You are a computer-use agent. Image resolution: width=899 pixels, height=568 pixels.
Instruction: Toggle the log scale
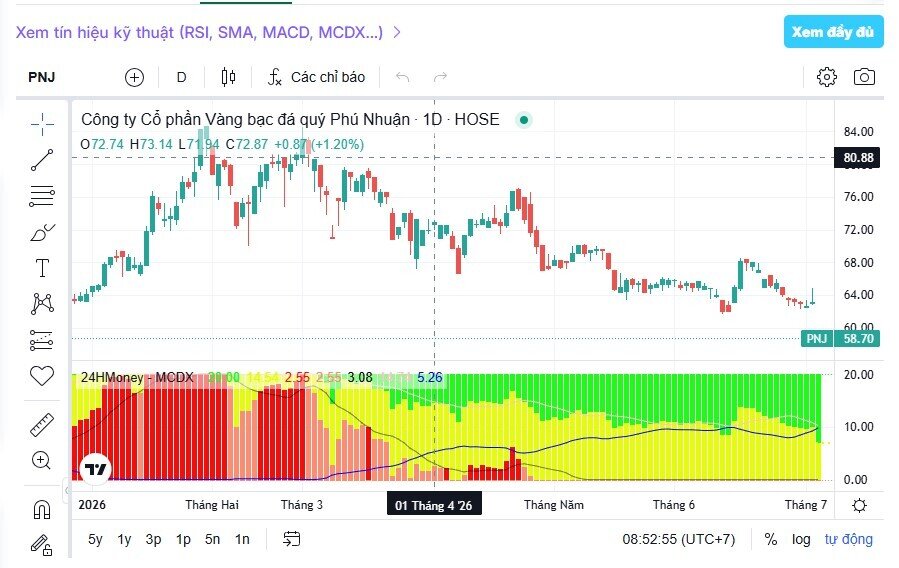coord(801,539)
